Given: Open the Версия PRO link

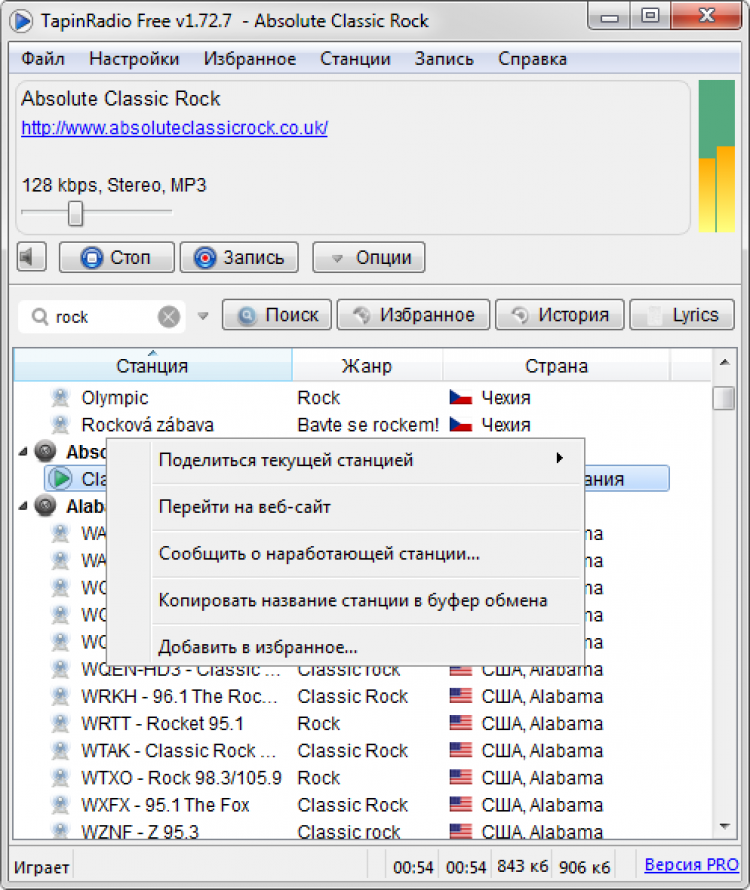Looking at the screenshot, I should tap(692, 864).
